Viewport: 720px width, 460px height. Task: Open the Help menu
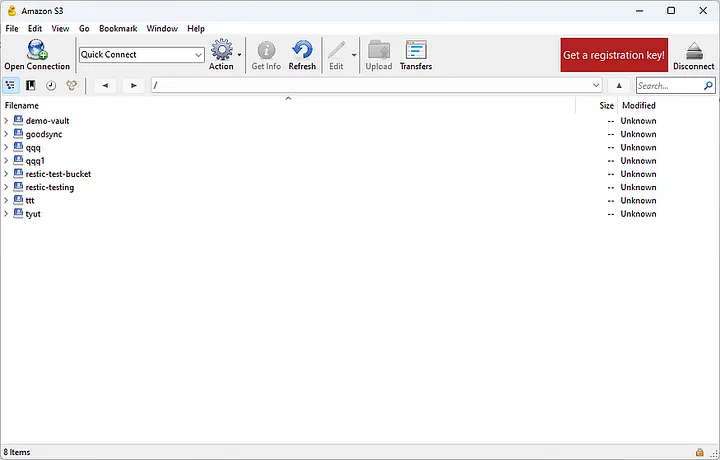(x=196, y=28)
